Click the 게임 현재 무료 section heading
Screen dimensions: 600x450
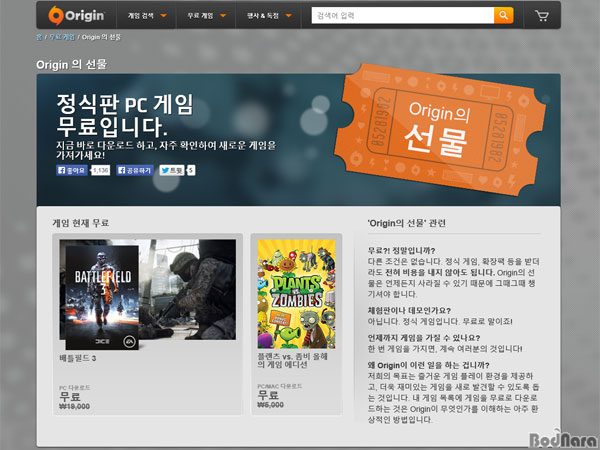click(81, 223)
